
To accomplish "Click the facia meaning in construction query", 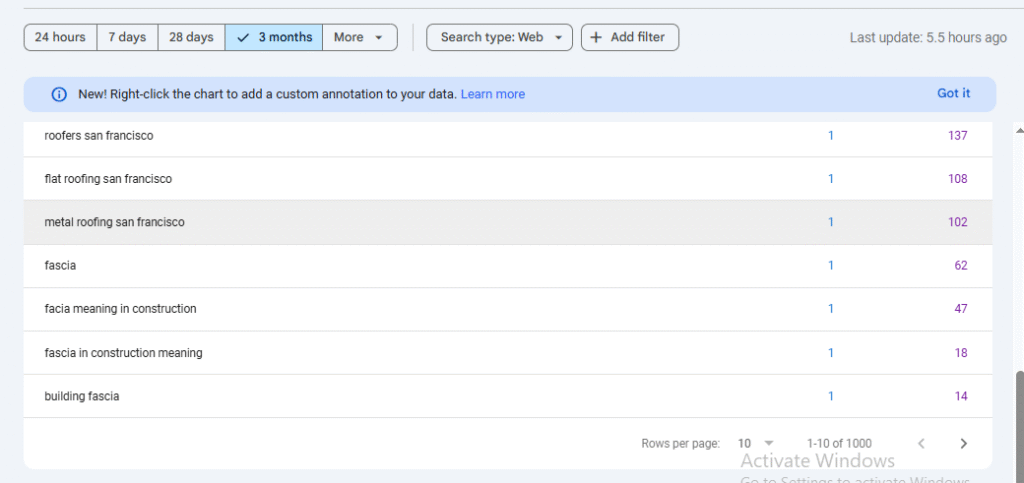I will pyautogui.click(x=120, y=309).
